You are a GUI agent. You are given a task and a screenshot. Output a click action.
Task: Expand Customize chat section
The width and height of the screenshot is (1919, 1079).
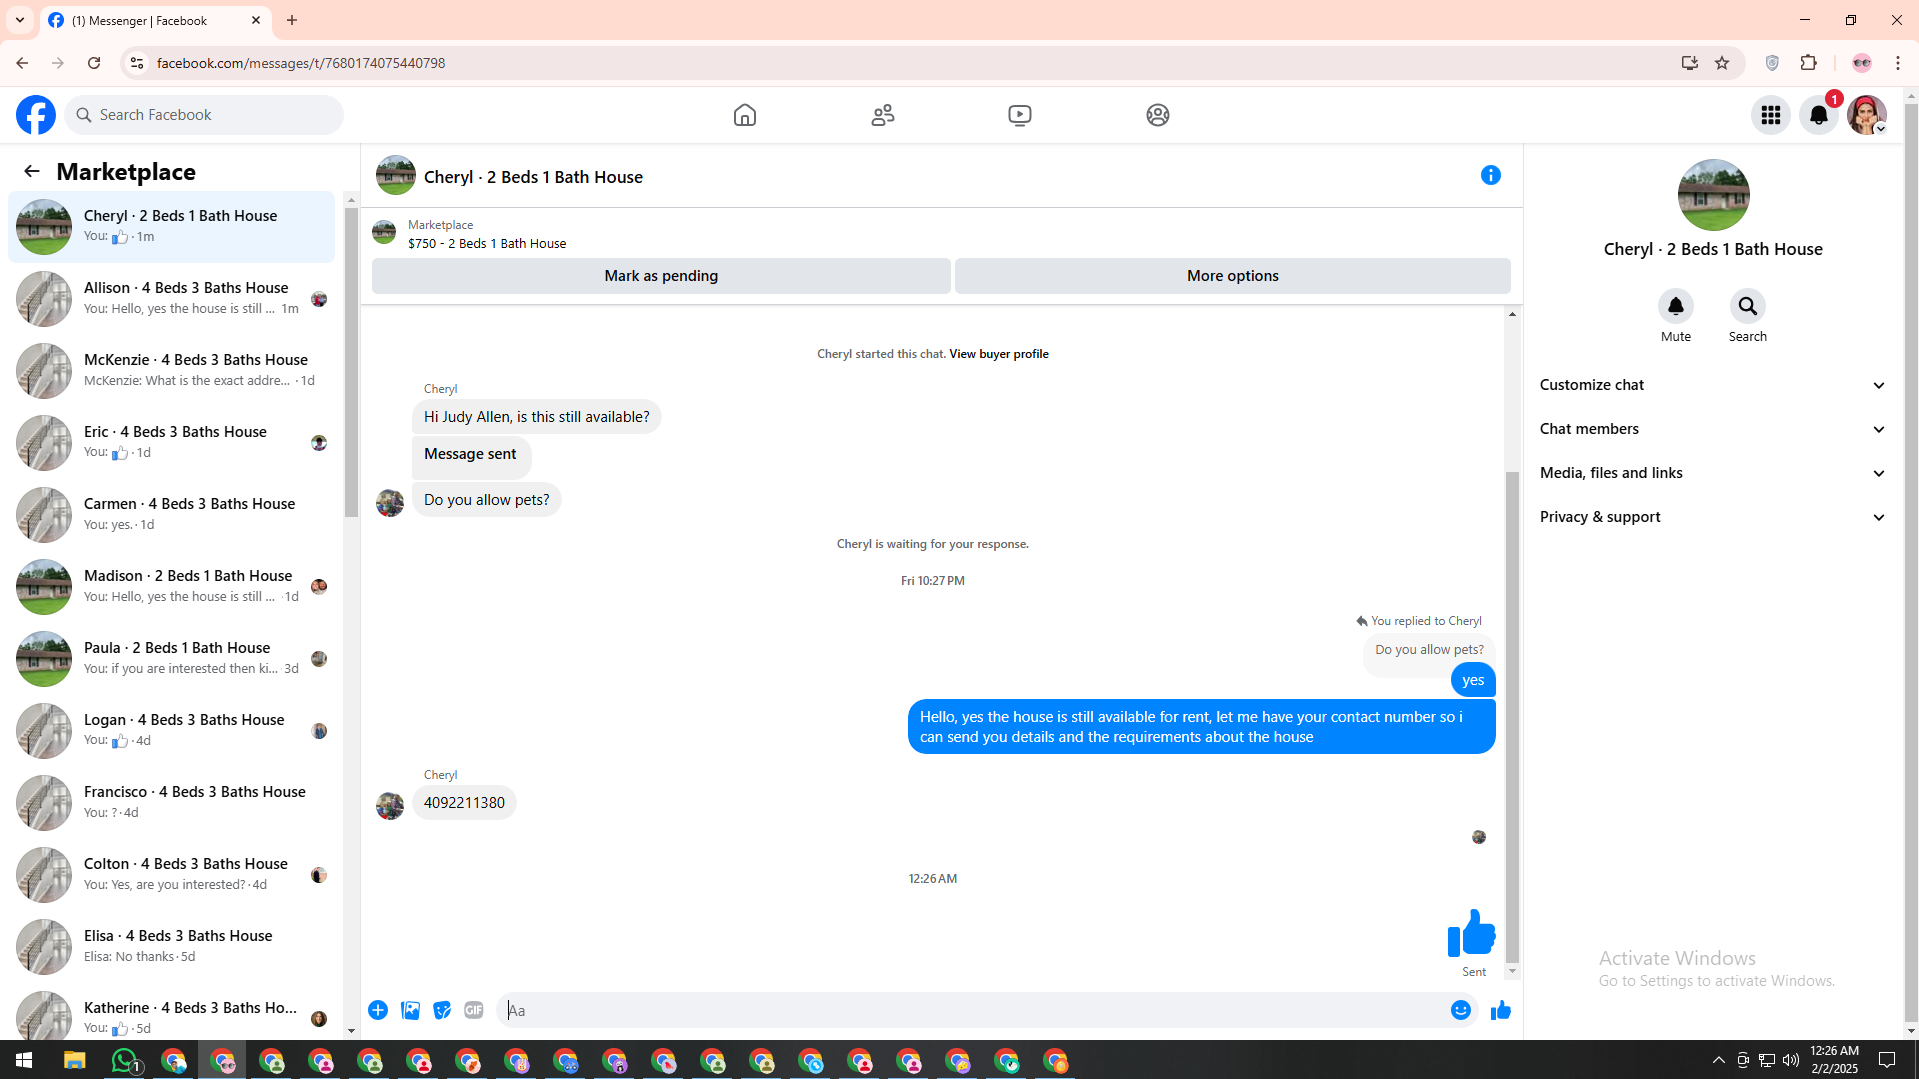pos(1713,385)
